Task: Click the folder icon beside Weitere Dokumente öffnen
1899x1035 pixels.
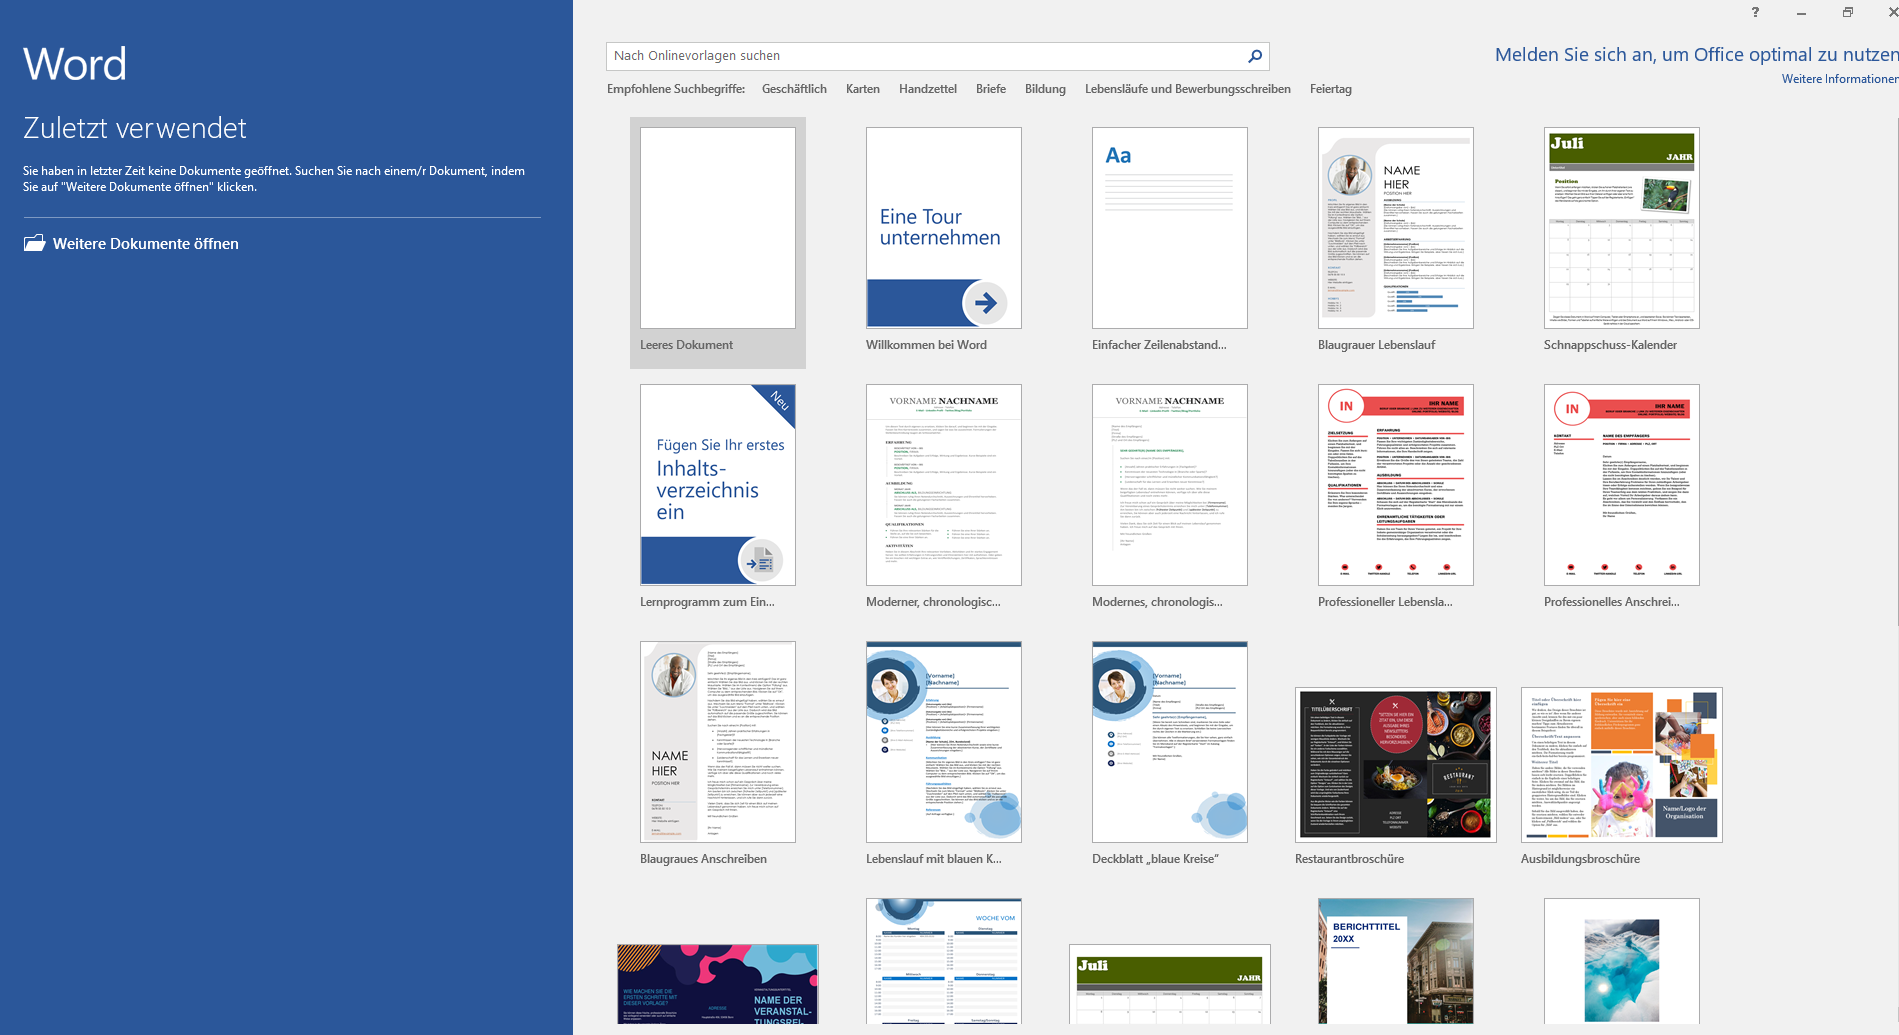Action: 35,243
